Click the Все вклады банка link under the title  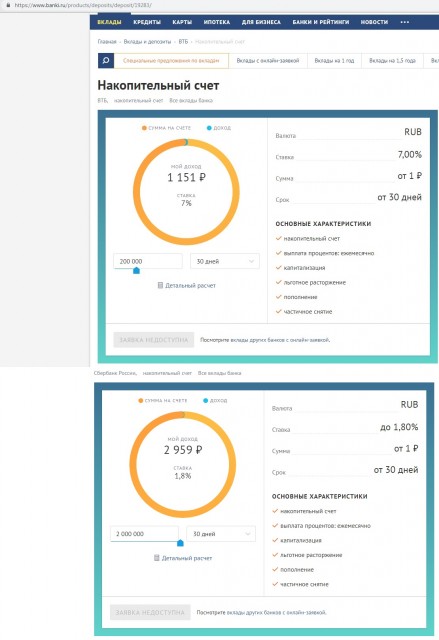[191, 100]
